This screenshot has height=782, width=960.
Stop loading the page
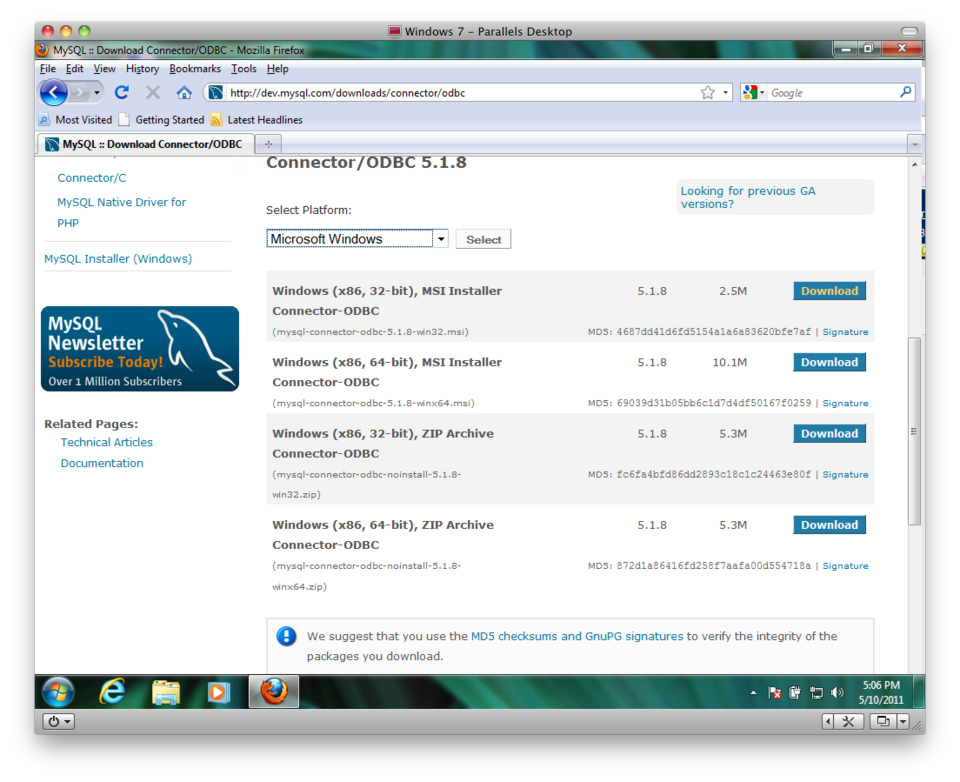152,92
